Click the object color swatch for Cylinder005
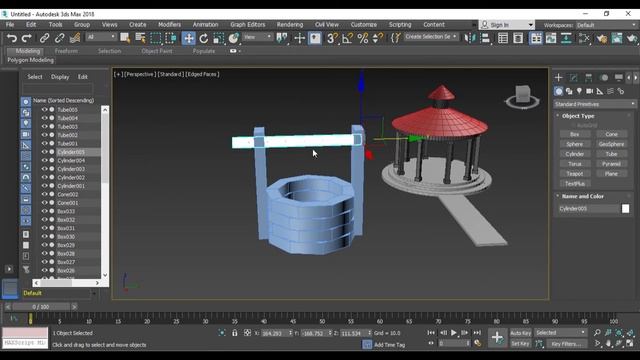The height and width of the screenshot is (360, 640). (625, 209)
